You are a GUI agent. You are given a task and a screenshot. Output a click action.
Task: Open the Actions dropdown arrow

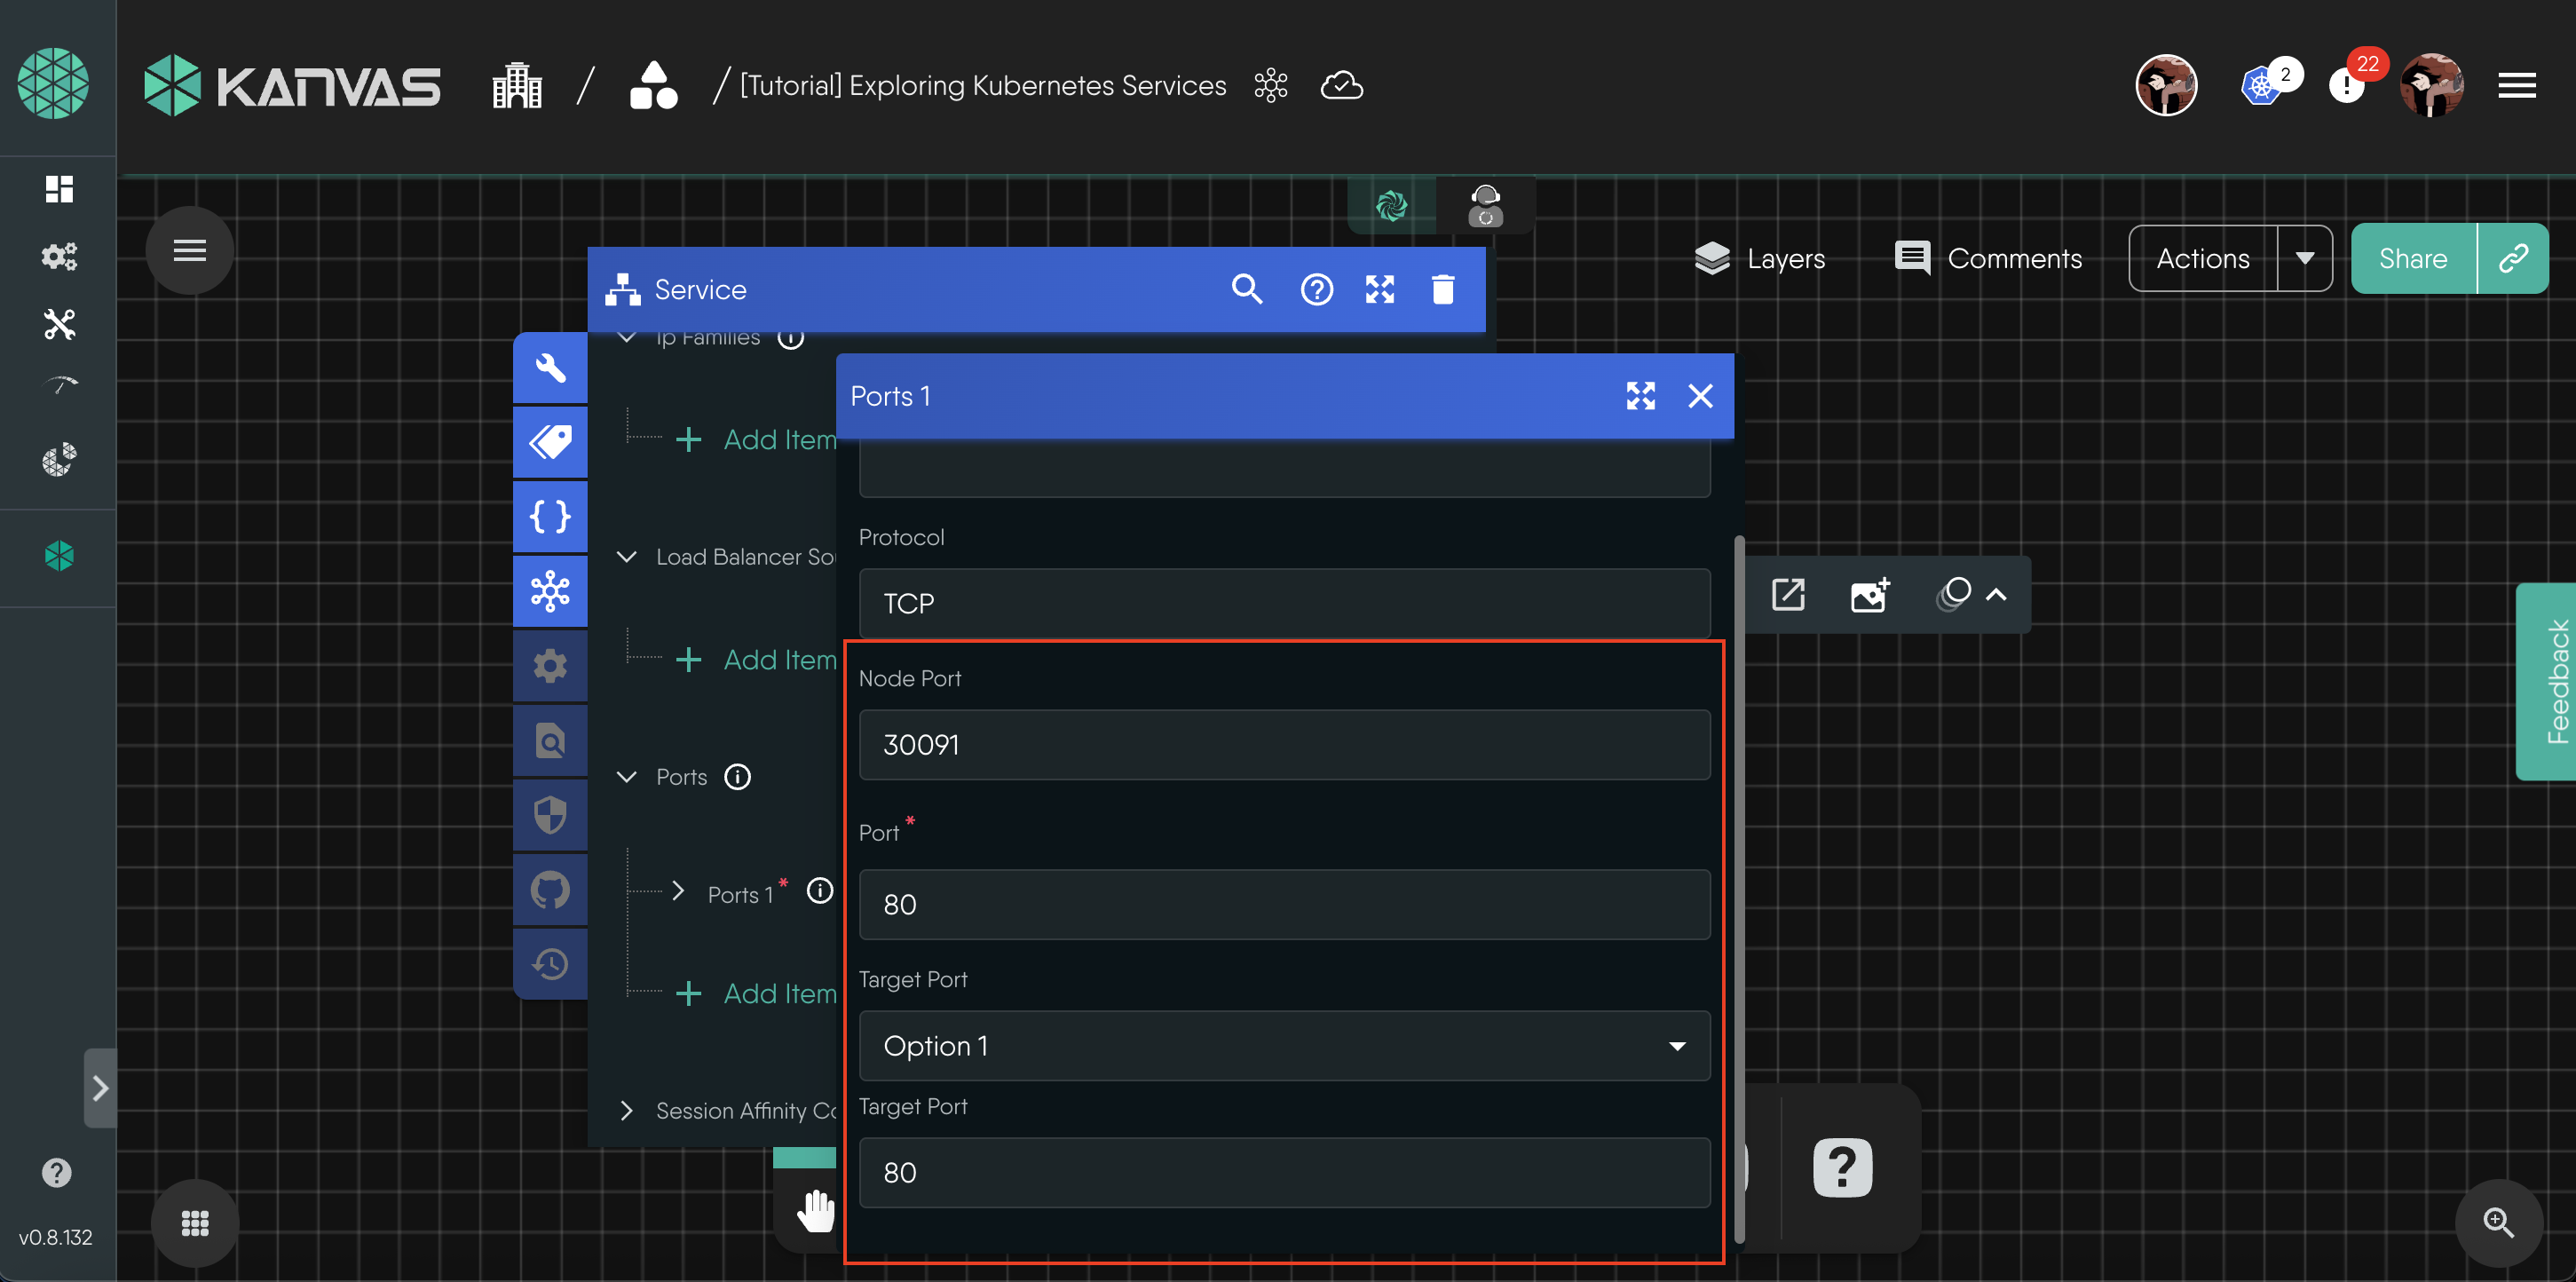(x=2304, y=259)
